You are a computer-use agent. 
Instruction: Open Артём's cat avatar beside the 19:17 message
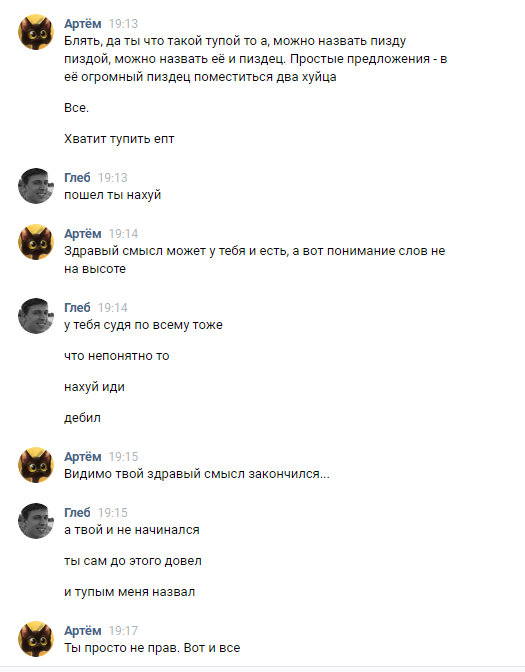tap(36, 639)
